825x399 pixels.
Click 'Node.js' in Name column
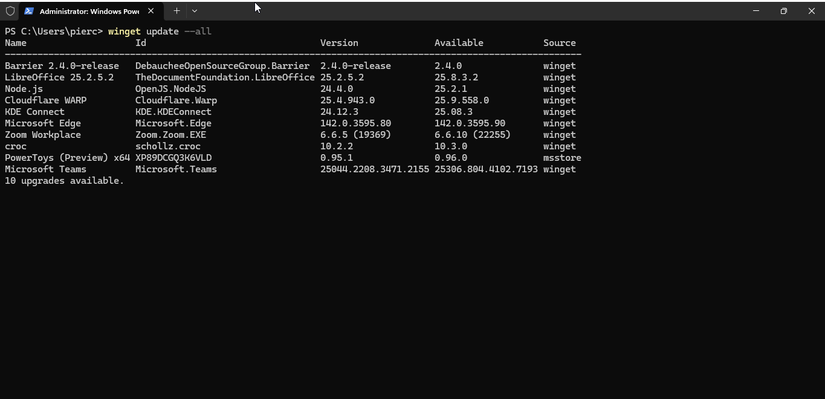click(24, 89)
